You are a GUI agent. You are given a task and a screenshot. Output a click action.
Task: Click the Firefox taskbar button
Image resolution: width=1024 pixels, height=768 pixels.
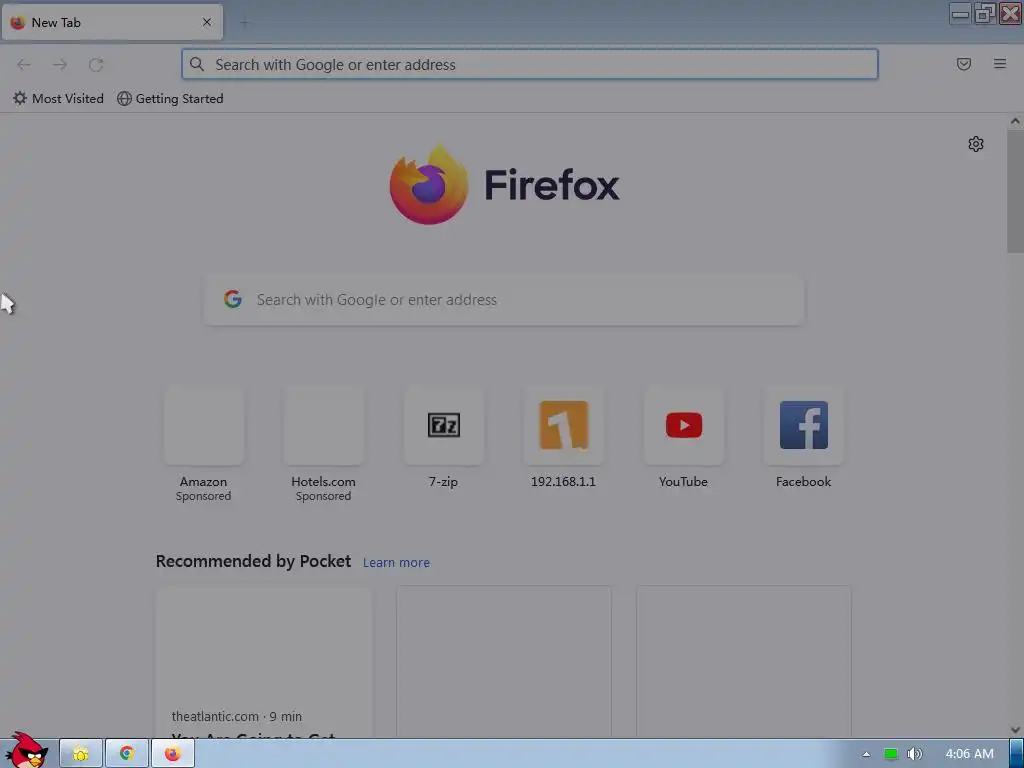(x=172, y=754)
